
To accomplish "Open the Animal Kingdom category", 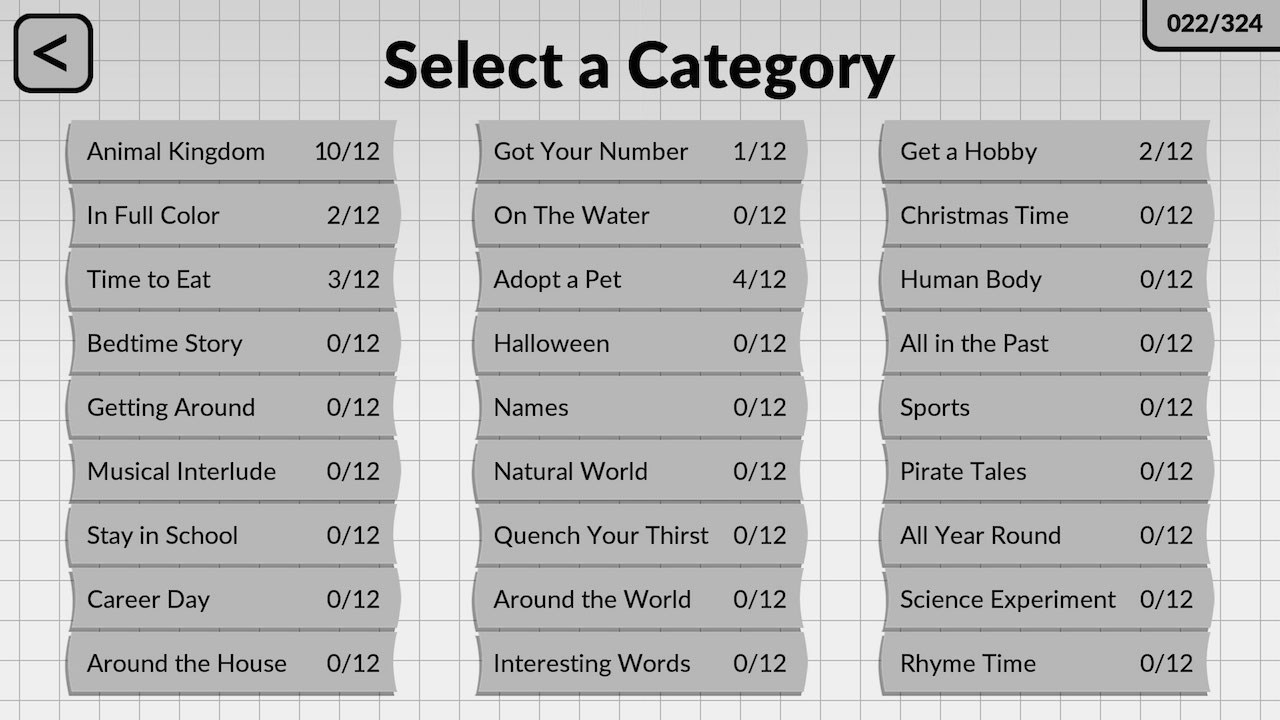I will tap(232, 152).
